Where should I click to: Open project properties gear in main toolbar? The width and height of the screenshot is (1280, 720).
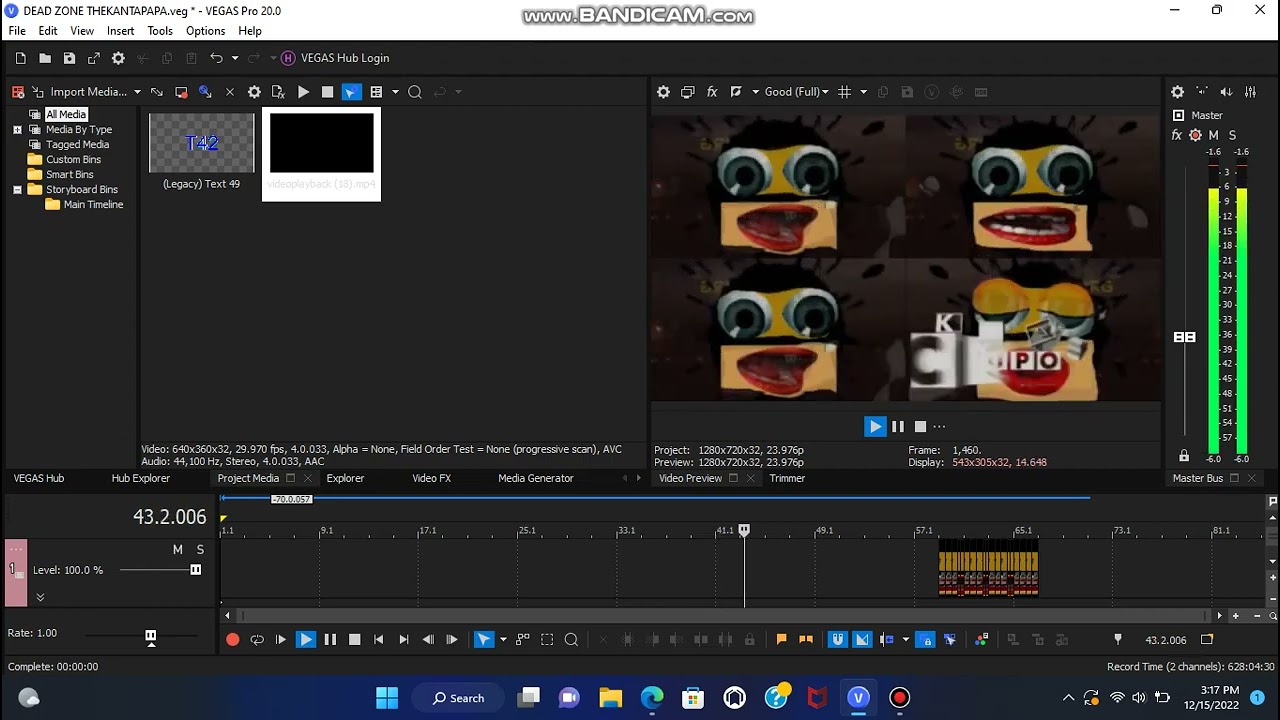pos(118,58)
